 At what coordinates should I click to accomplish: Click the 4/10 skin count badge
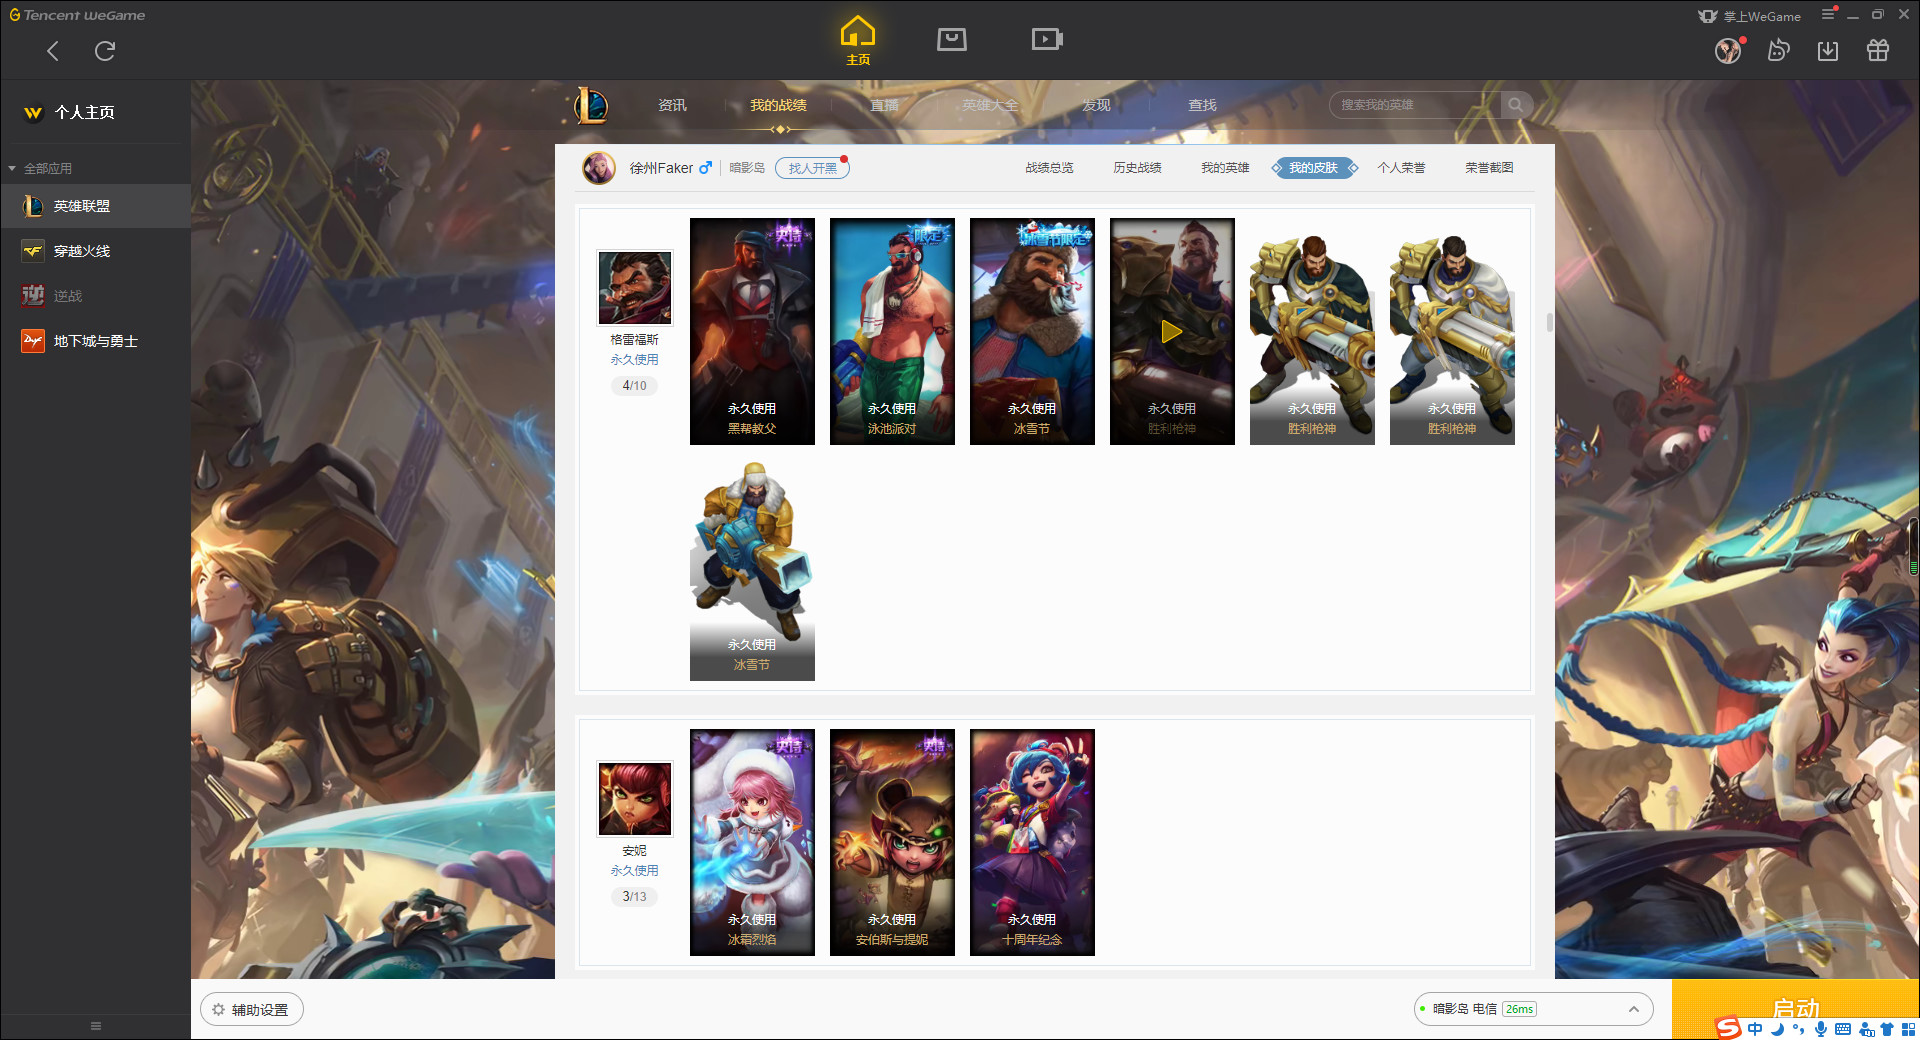(x=634, y=386)
